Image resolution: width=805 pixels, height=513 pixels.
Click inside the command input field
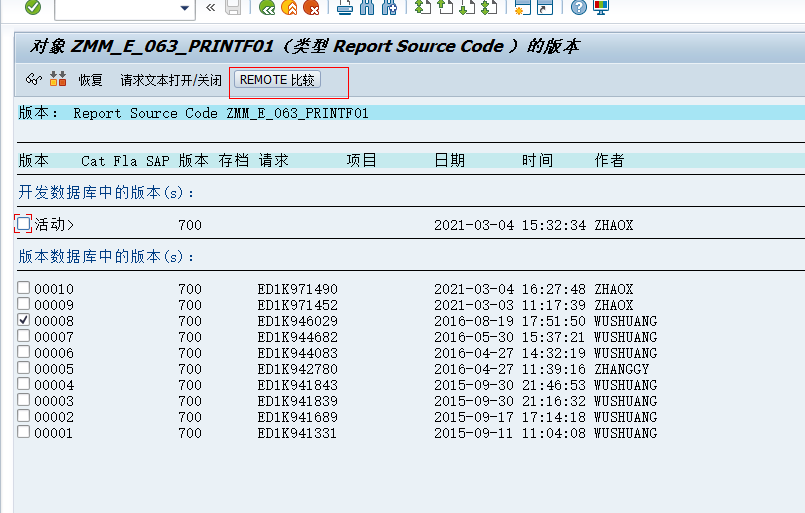117,8
